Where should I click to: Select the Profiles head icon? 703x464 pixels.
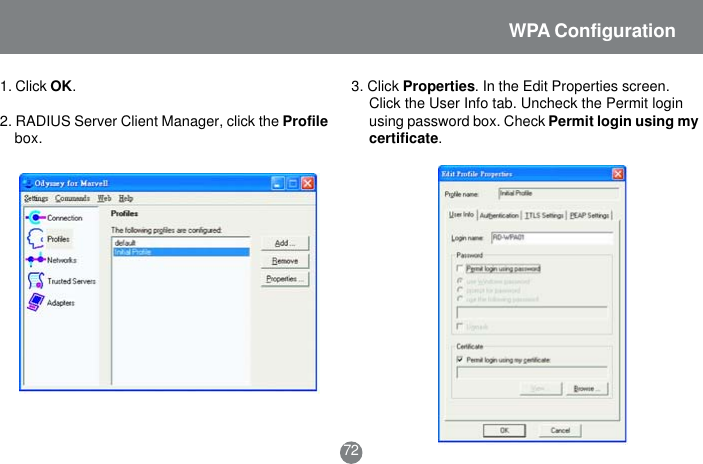tap(35, 239)
